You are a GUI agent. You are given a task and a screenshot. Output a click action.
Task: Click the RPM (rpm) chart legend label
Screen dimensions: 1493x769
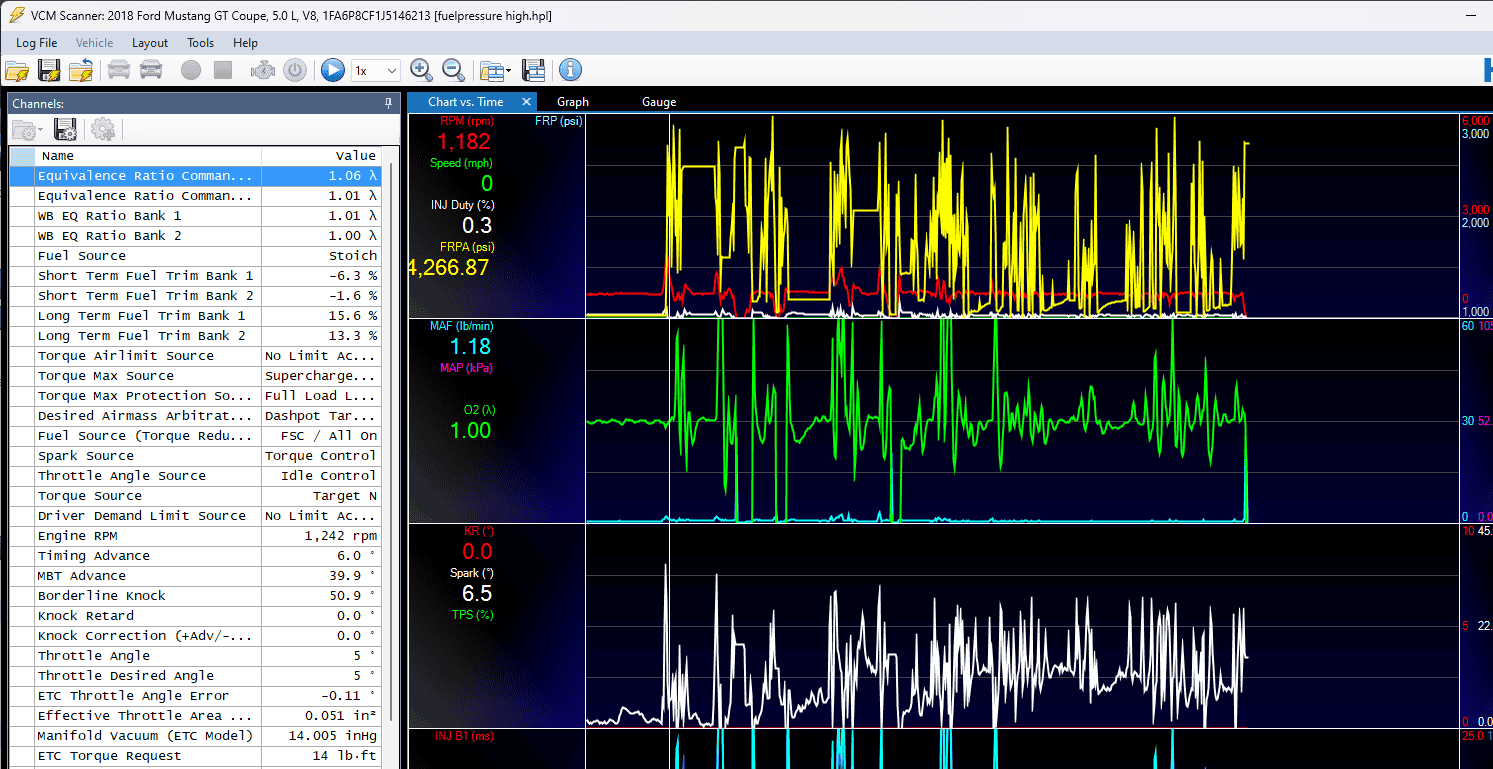point(467,121)
